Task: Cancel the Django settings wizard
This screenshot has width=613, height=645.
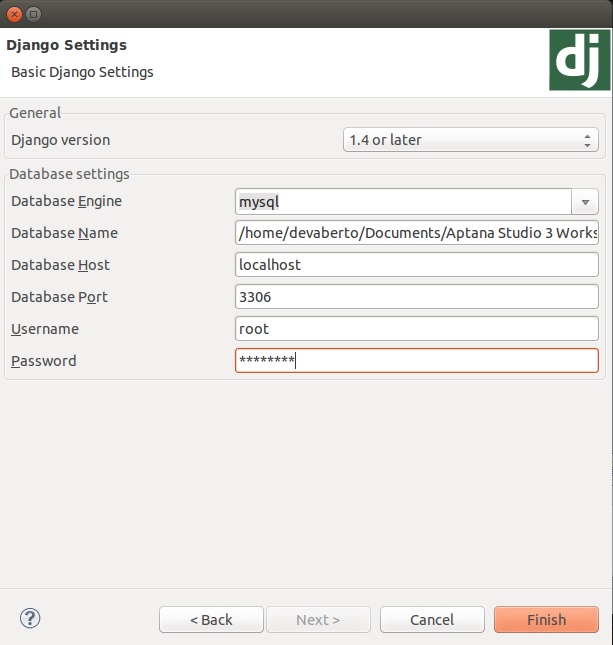Action: pos(432,619)
